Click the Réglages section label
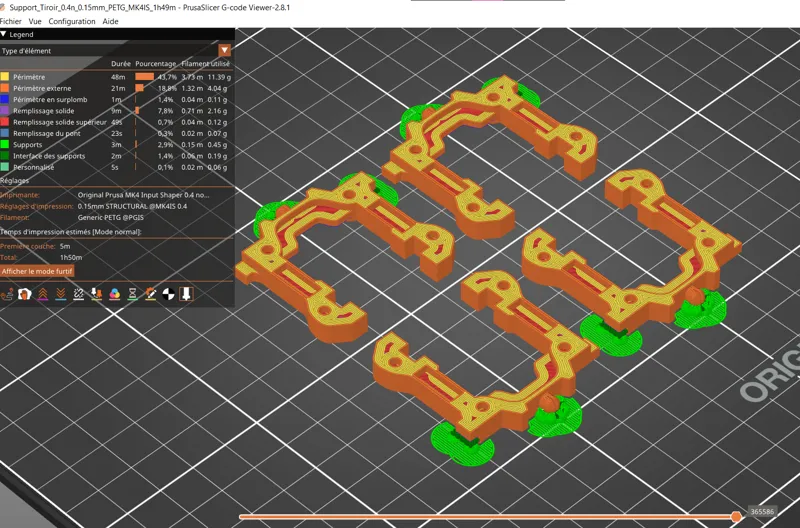The image size is (800, 528). pos(14,181)
